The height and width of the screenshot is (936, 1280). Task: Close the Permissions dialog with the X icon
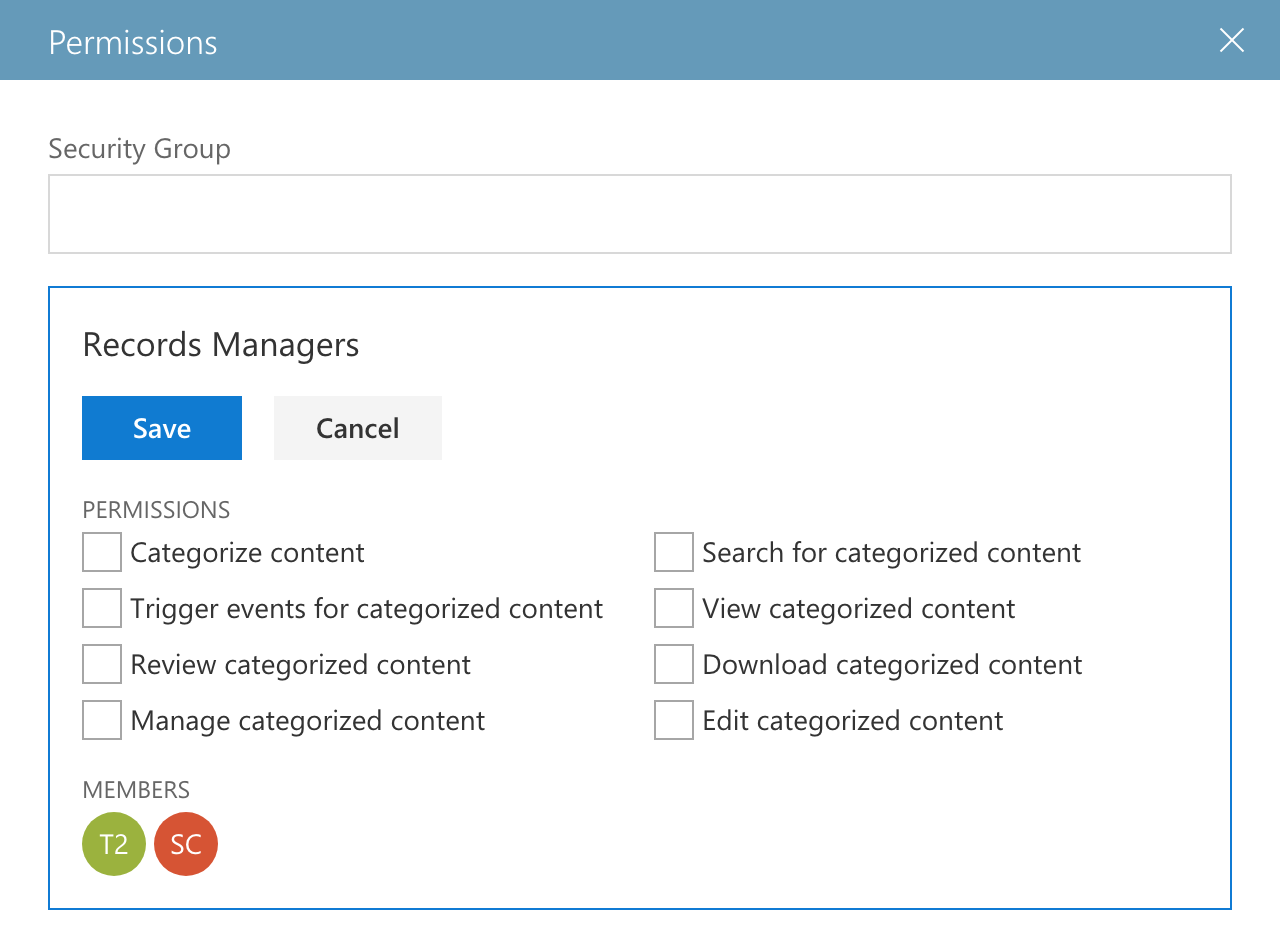click(1232, 40)
